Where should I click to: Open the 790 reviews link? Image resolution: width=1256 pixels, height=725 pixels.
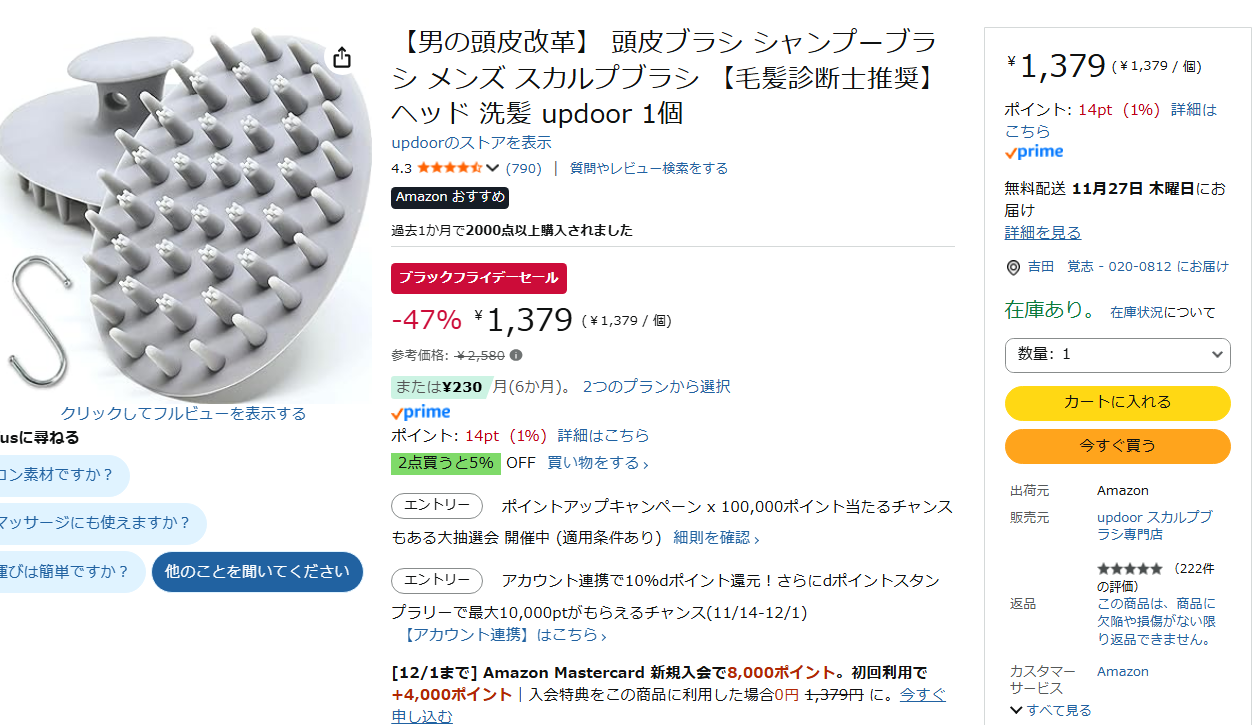[523, 168]
